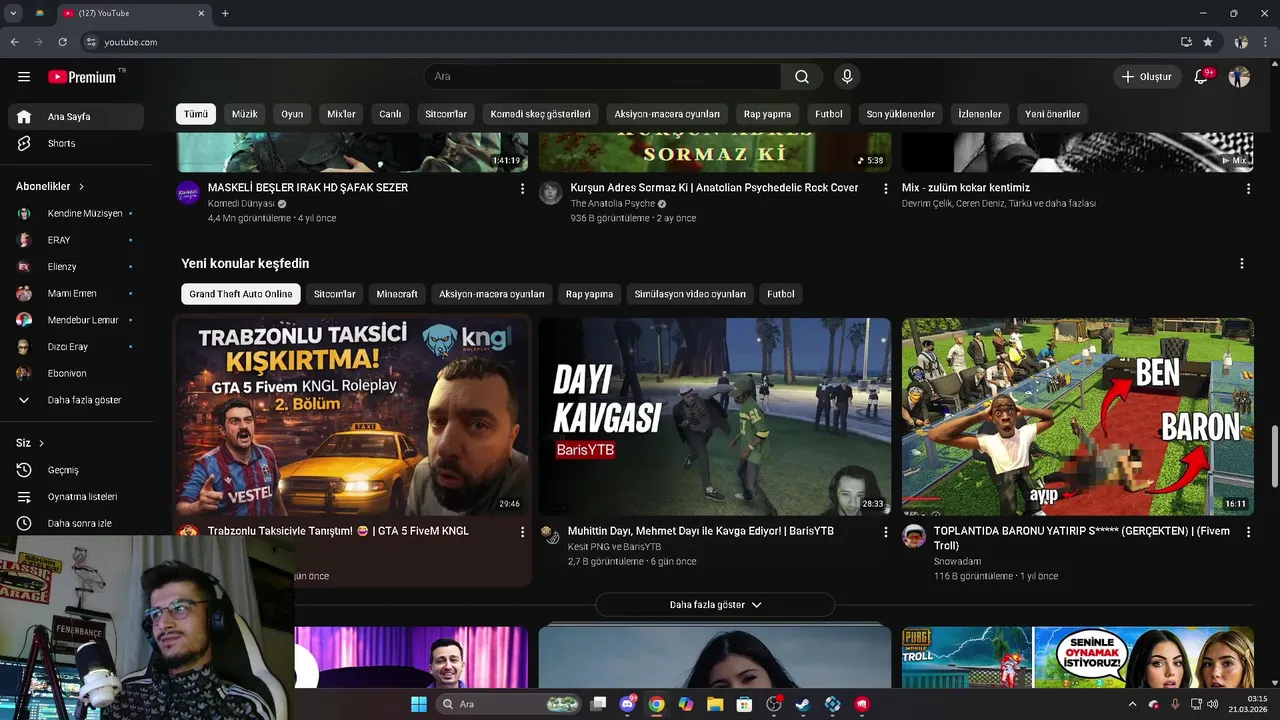
Task: Select Minecraft topic chip
Action: (397, 294)
